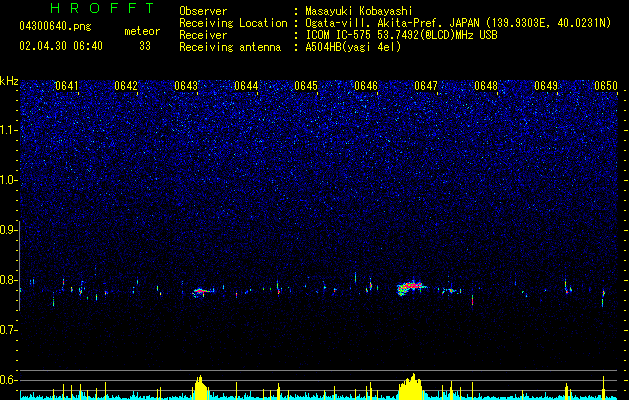Click the meteor count label
The width and height of the screenshot is (629, 400).
pos(142,31)
